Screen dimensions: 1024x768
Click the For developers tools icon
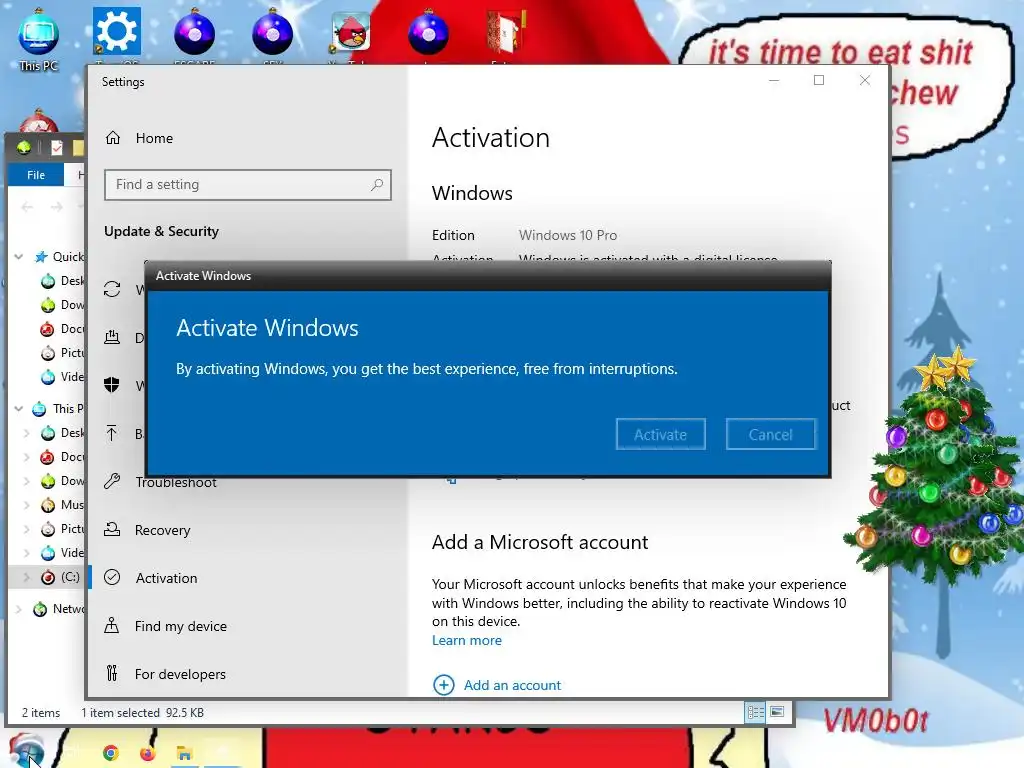[x=112, y=673]
